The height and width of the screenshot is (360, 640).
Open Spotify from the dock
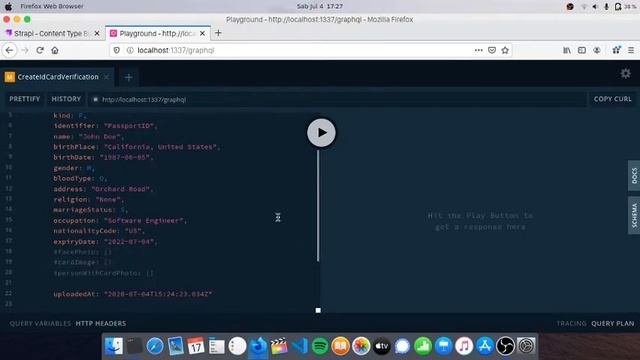[320, 346]
